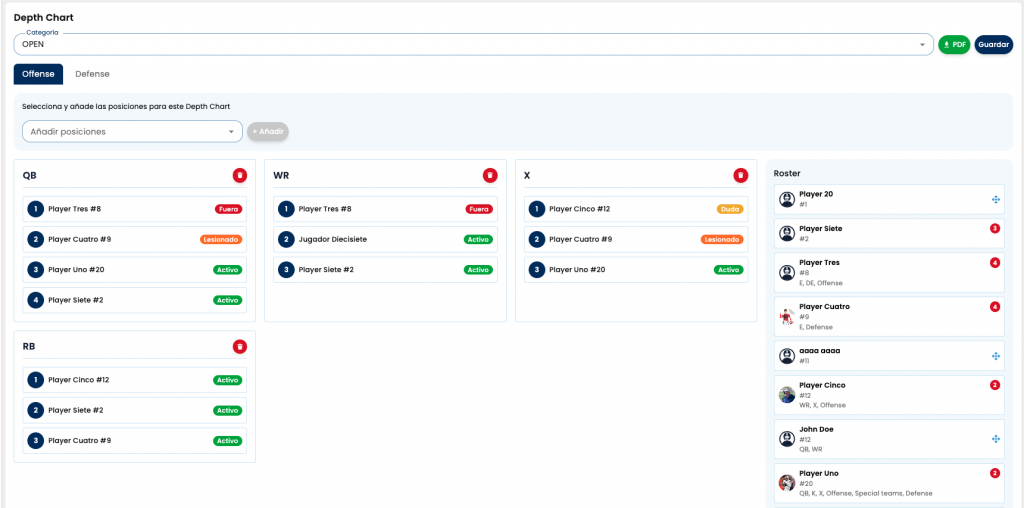This screenshot has width=1024, height=508.
Task: Click Player Cinco avatar in roster
Action: [787, 395]
